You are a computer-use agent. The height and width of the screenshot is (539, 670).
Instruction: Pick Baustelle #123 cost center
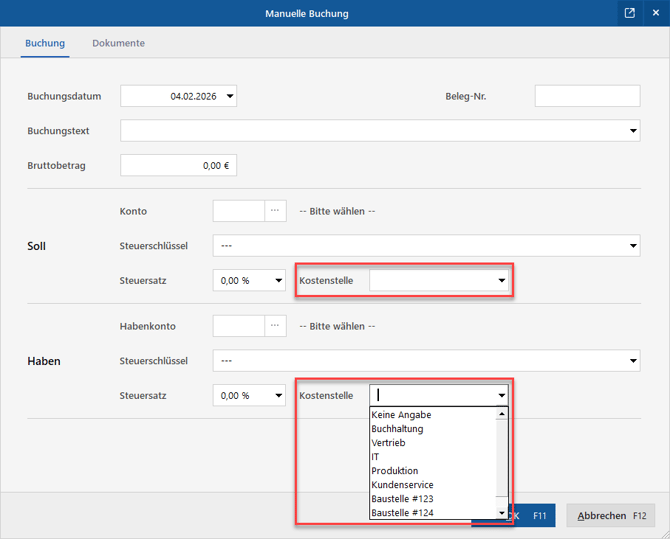point(402,499)
